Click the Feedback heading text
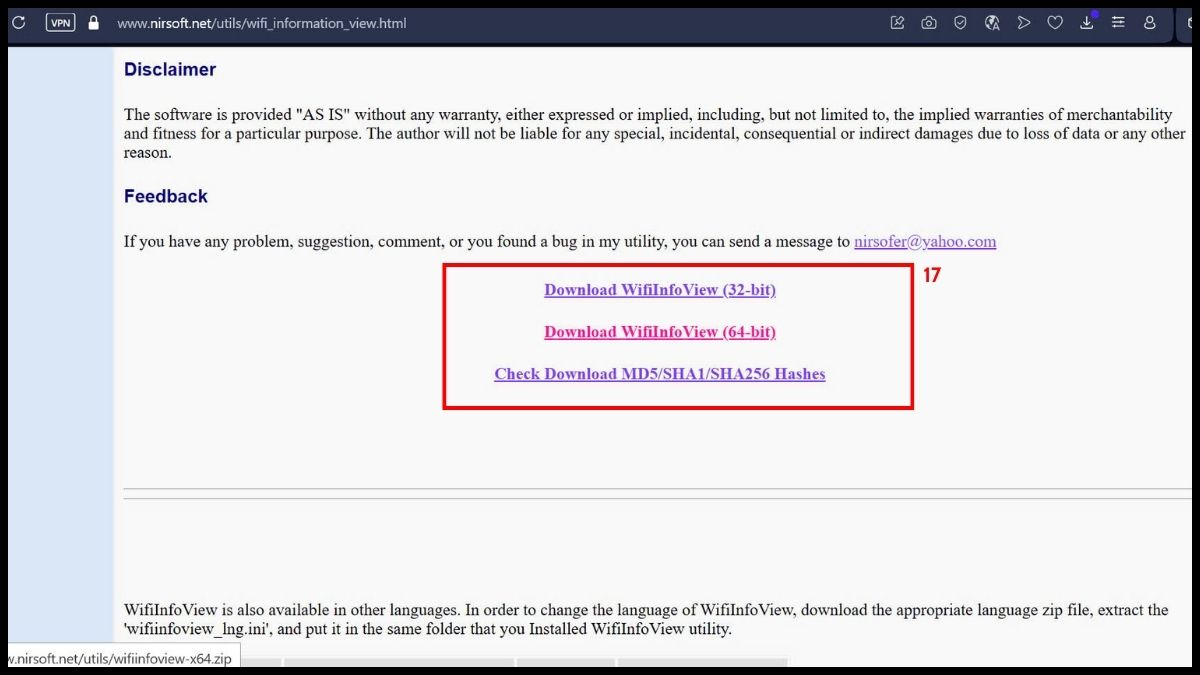The image size is (1200, 675). click(x=166, y=197)
